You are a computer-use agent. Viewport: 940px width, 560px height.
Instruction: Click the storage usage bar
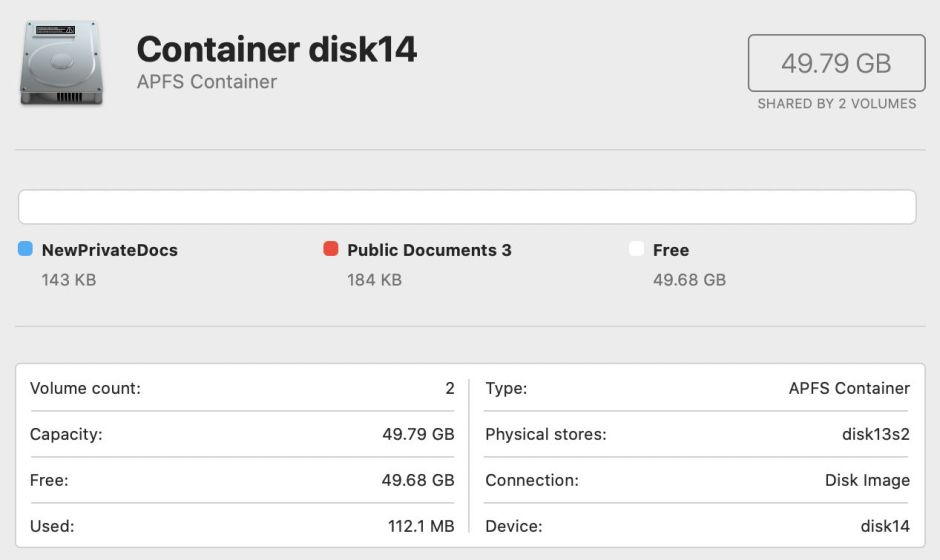click(467, 207)
